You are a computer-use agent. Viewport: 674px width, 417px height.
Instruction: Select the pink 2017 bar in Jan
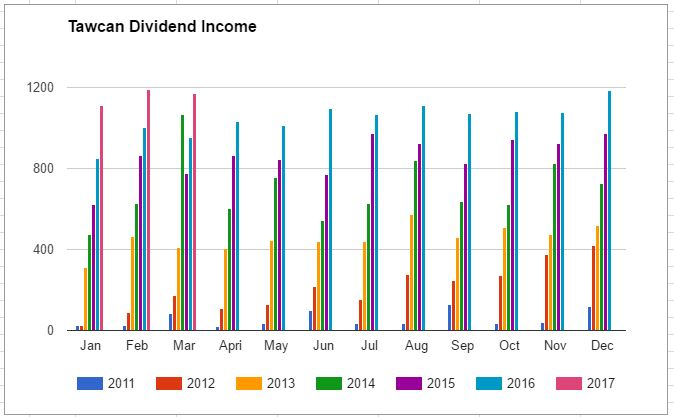click(101, 218)
